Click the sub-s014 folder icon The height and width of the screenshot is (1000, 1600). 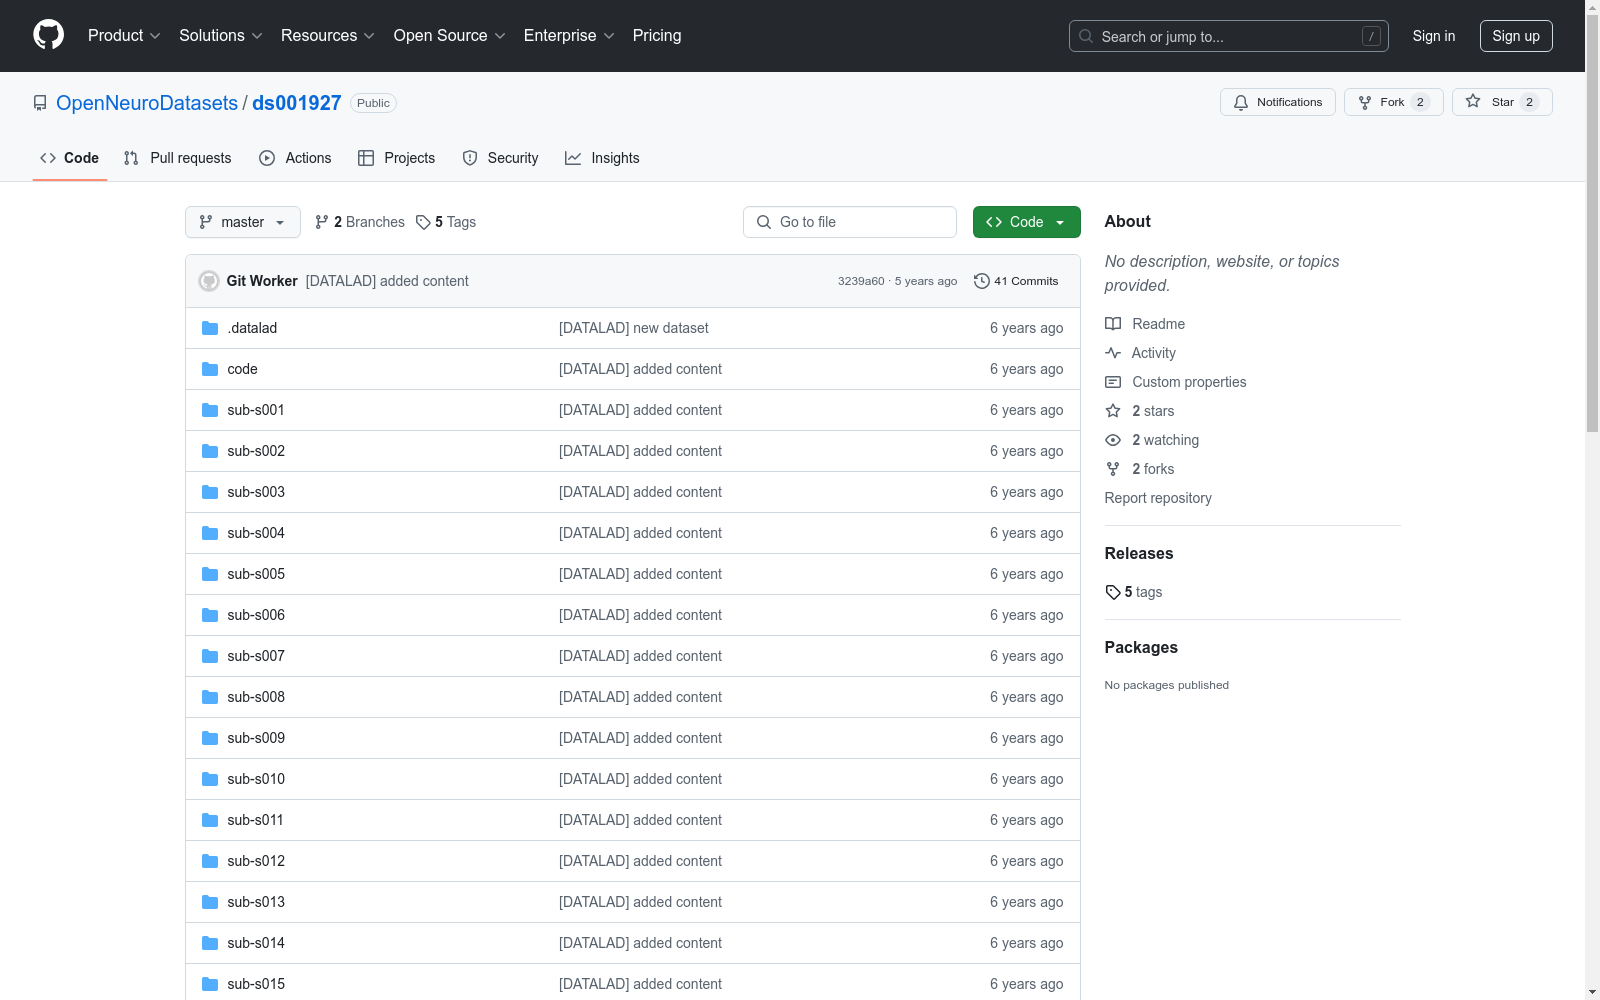[x=210, y=943]
